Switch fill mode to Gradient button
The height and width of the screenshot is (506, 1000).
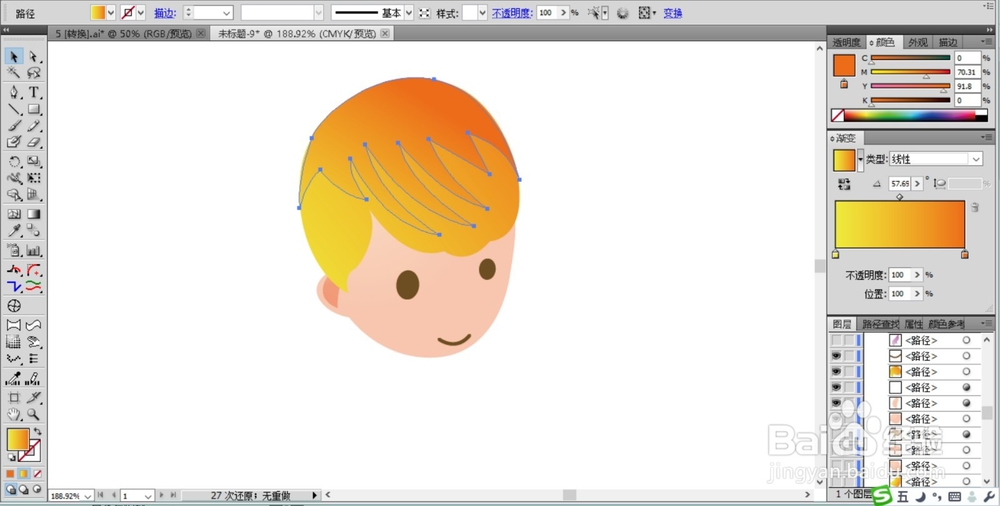(x=24, y=473)
